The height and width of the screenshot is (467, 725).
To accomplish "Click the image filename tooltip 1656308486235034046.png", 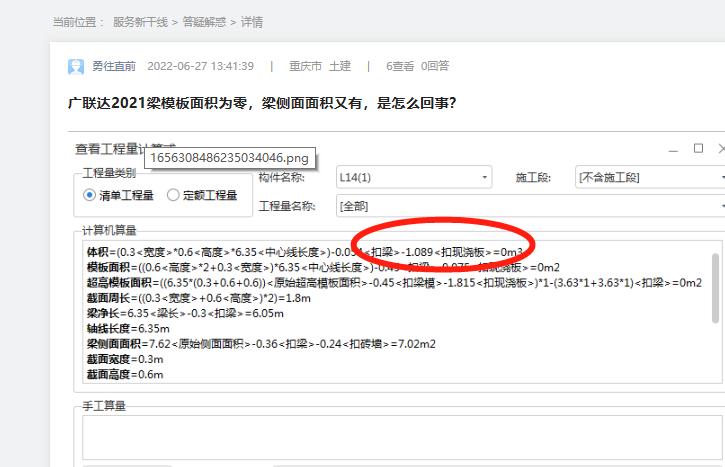I will (x=230, y=158).
